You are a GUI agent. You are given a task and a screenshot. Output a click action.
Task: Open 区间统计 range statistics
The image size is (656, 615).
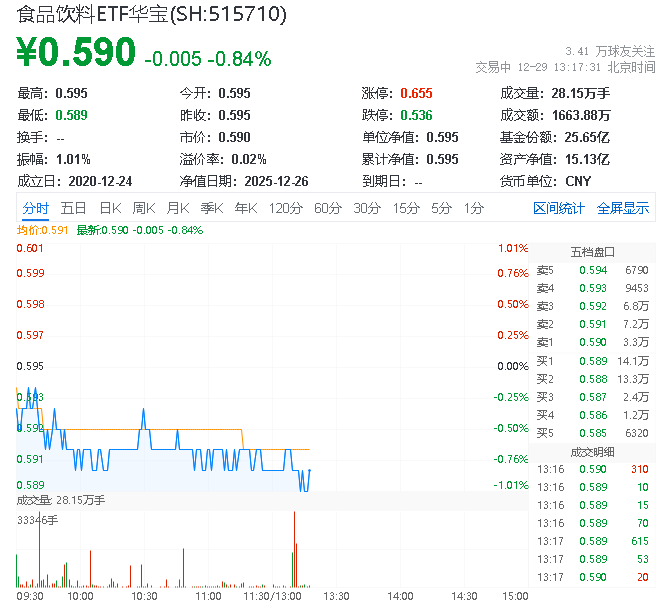point(558,208)
